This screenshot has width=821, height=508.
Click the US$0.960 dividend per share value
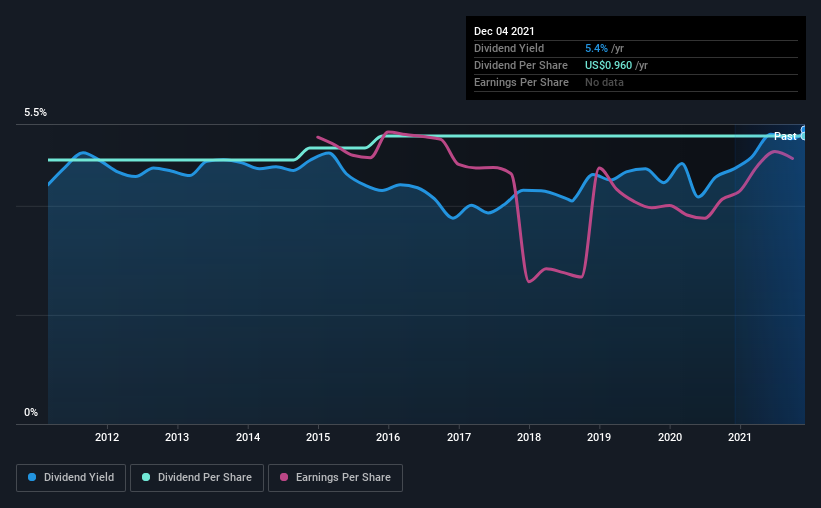point(609,65)
